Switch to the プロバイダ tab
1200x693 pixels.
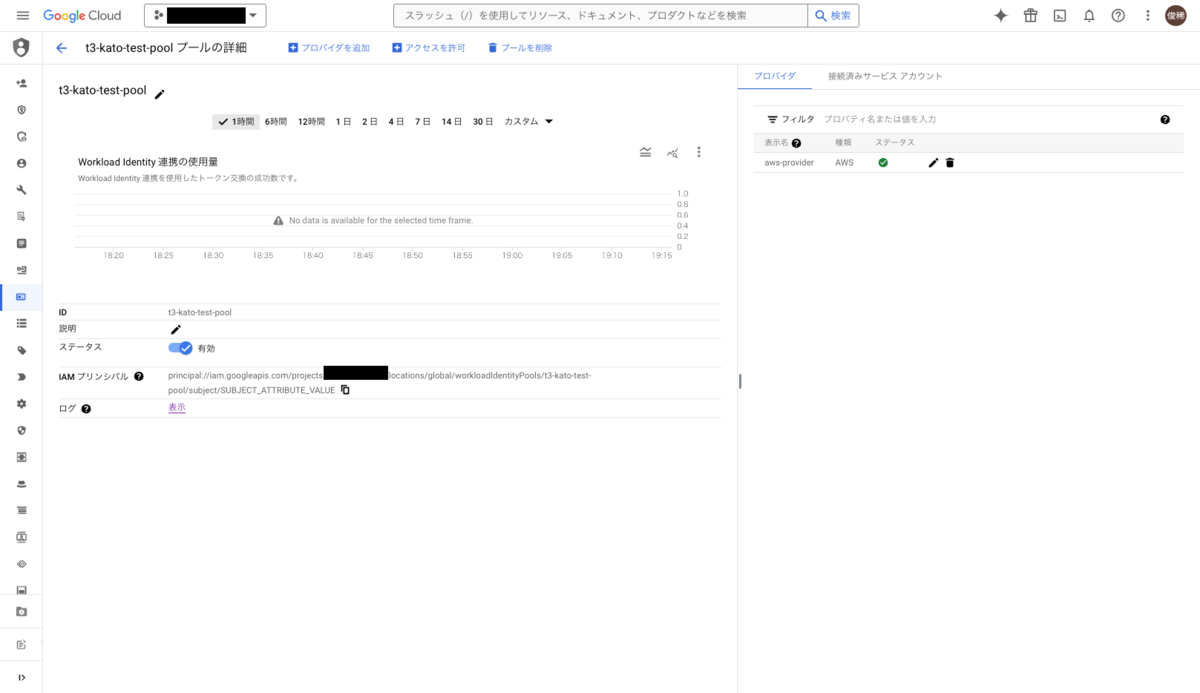(x=774, y=76)
